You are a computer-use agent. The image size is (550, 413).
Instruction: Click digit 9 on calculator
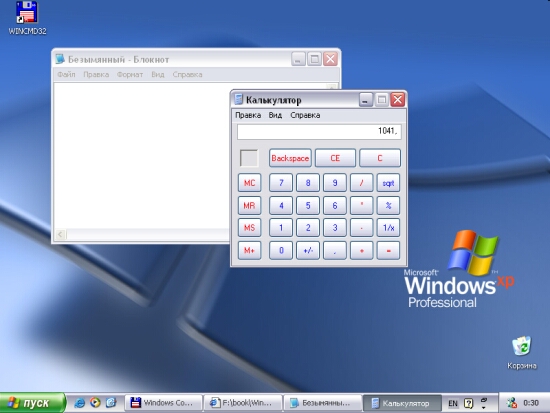point(335,183)
